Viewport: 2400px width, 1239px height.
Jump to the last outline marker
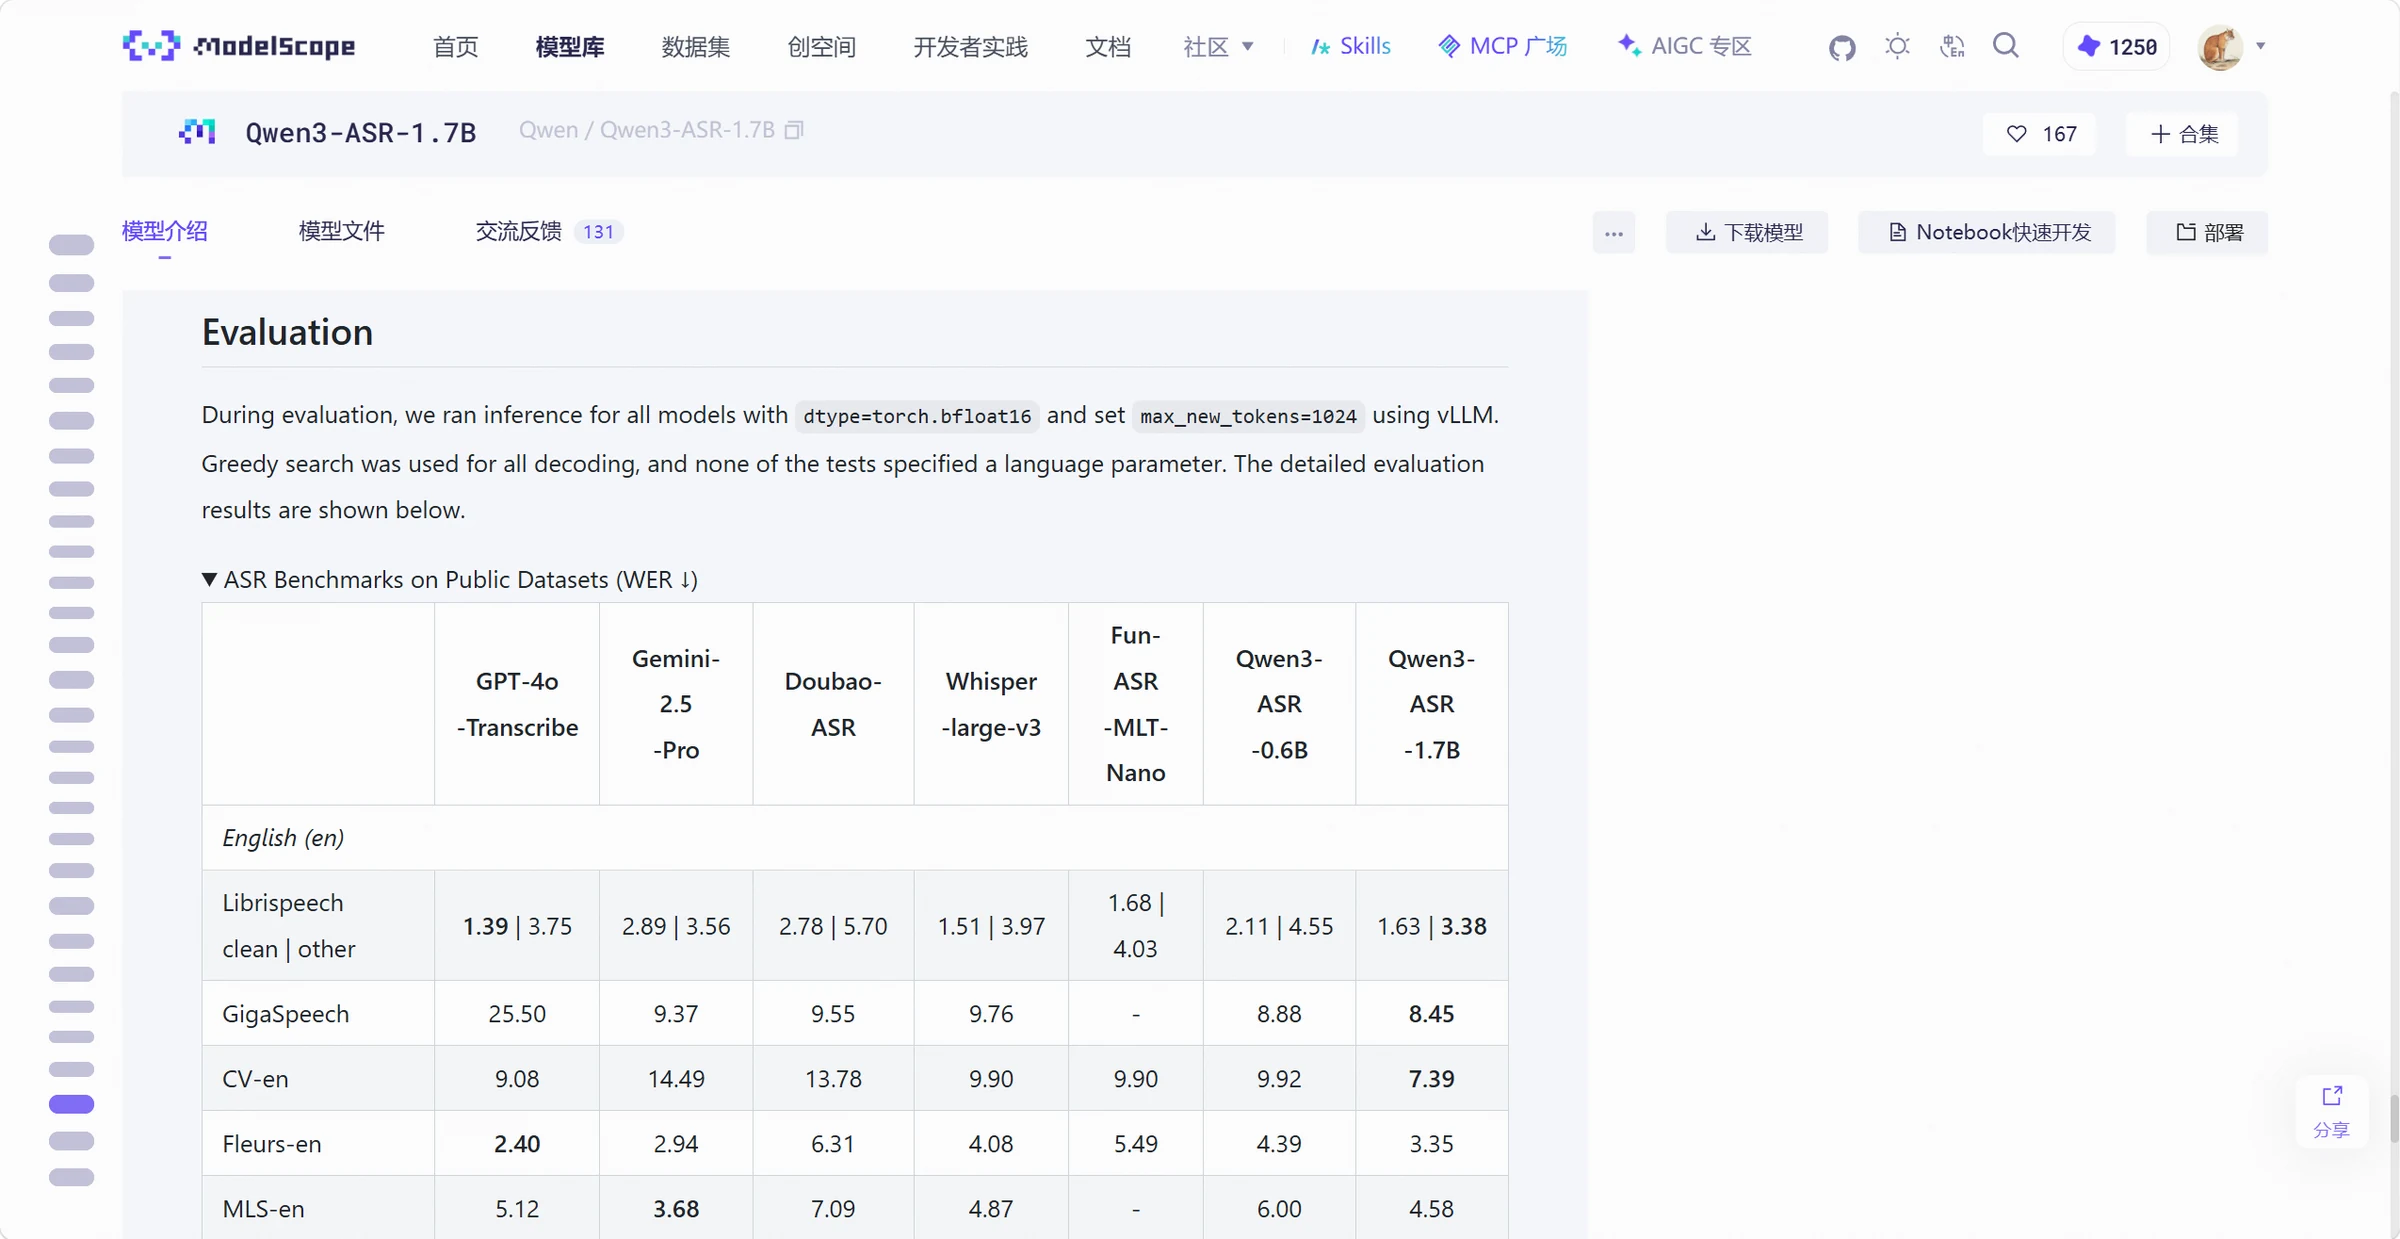pos(71,1177)
